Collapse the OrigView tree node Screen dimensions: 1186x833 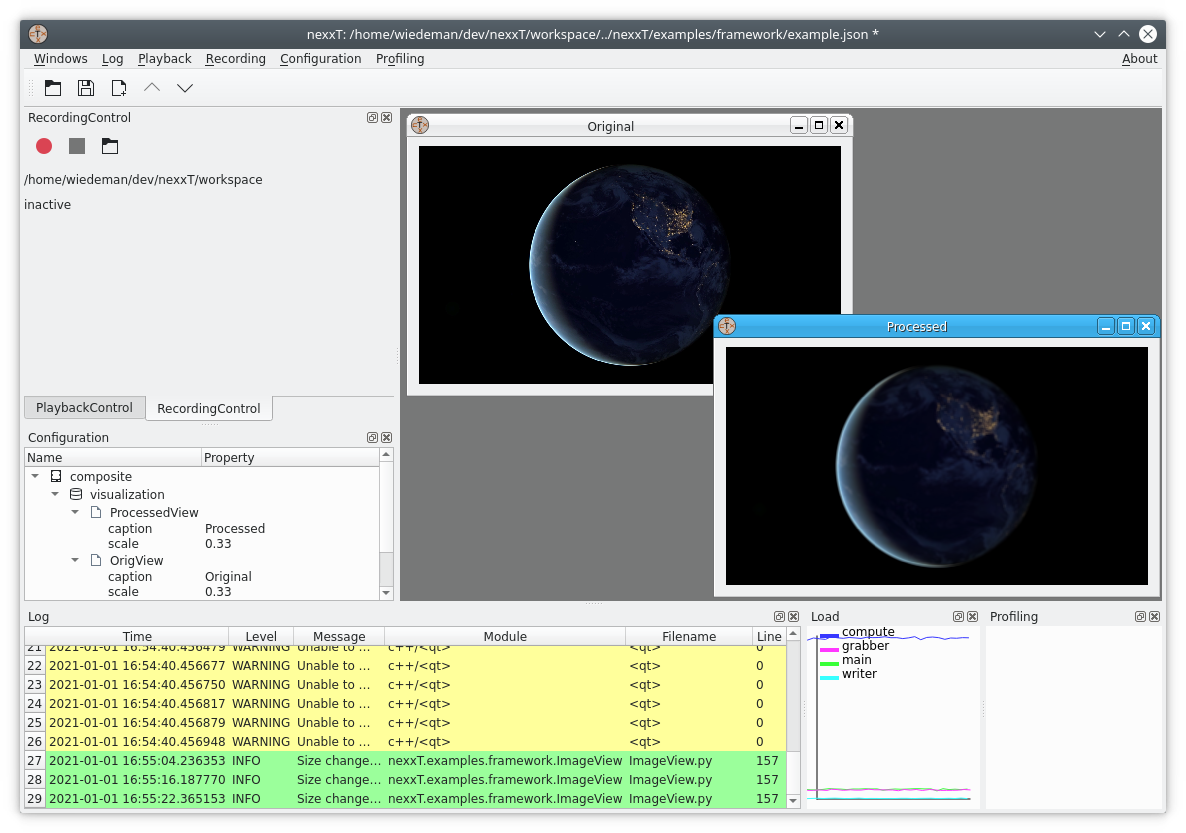click(x=75, y=560)
